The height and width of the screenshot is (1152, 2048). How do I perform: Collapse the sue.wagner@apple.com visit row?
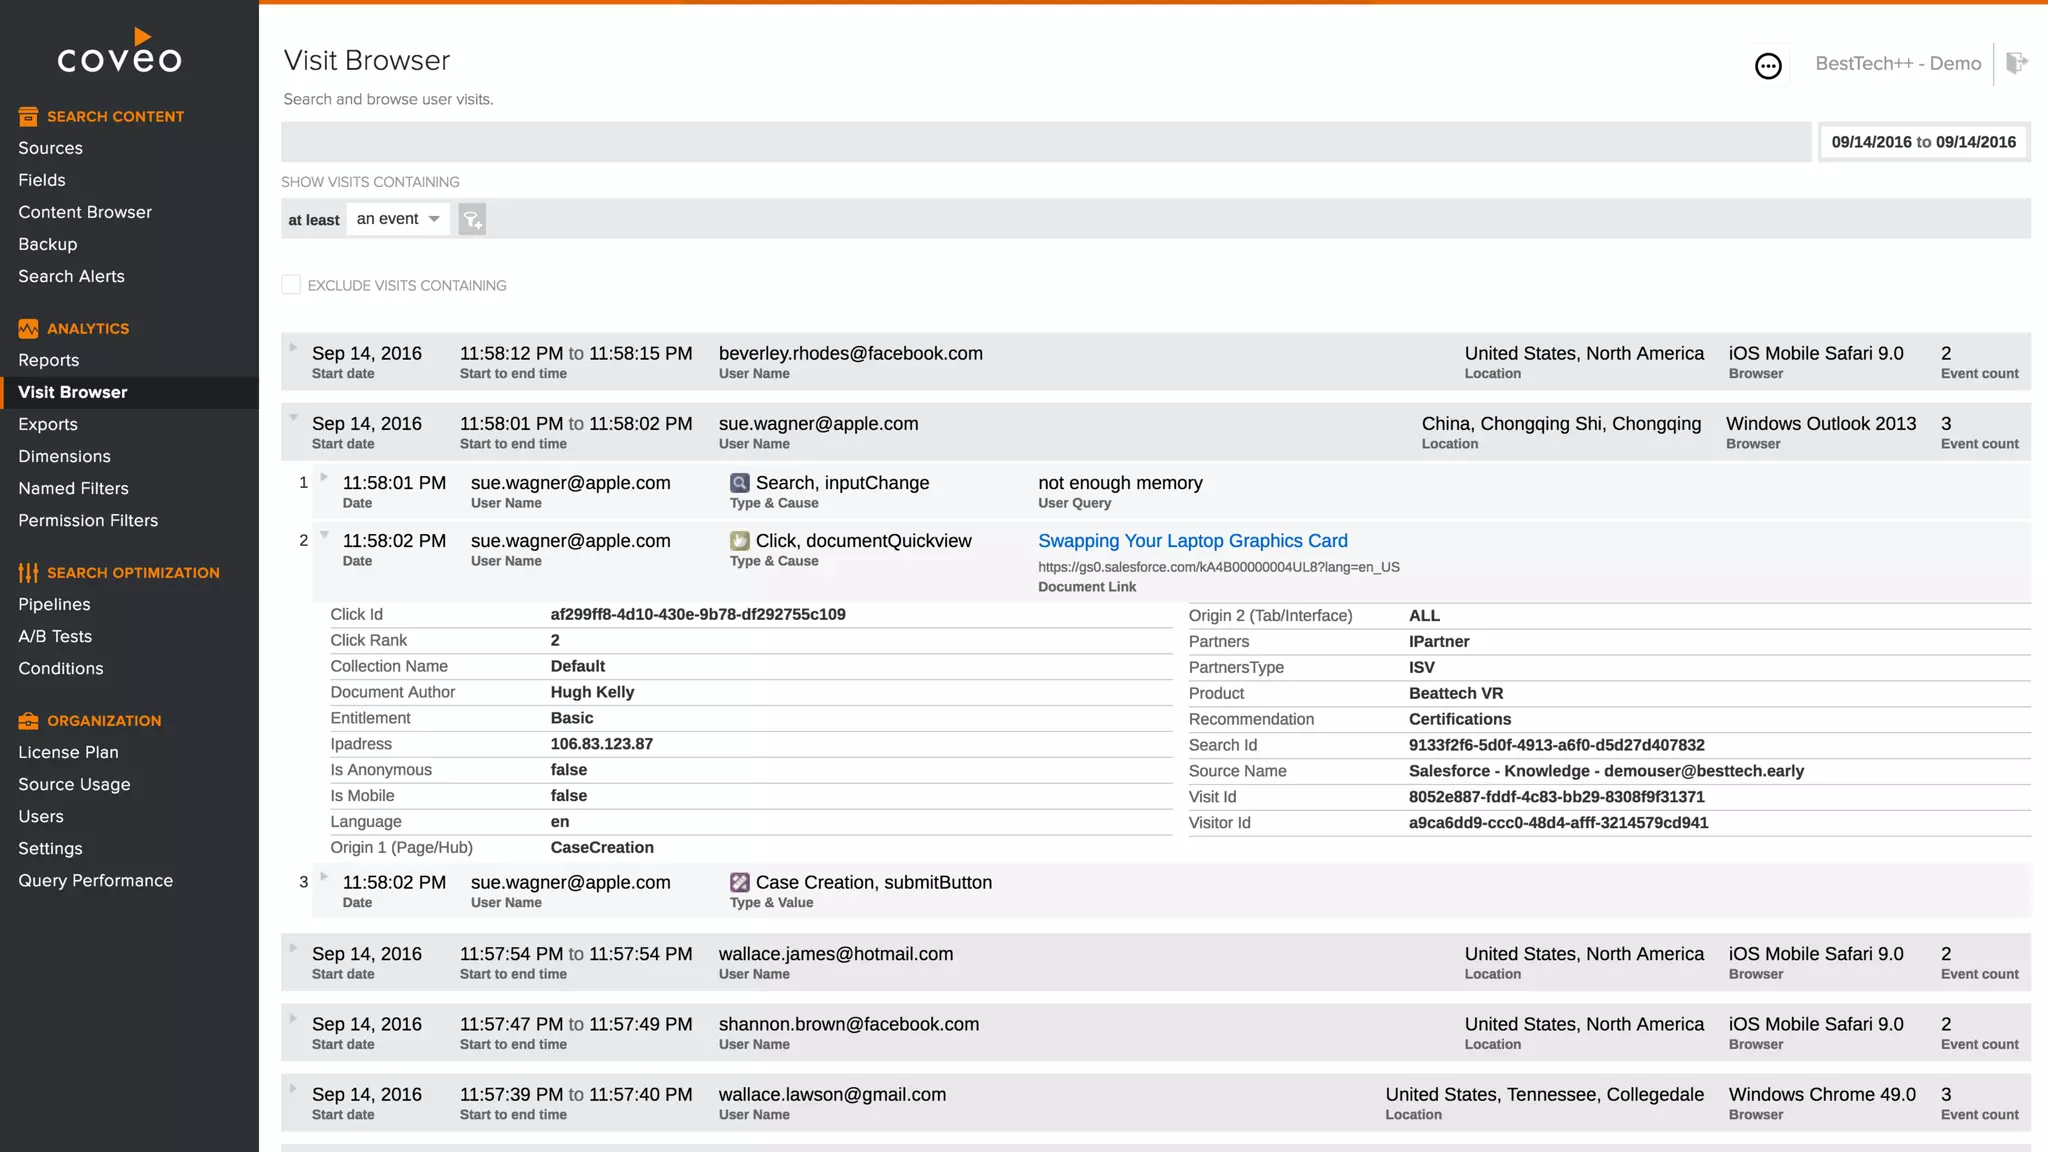293,418
